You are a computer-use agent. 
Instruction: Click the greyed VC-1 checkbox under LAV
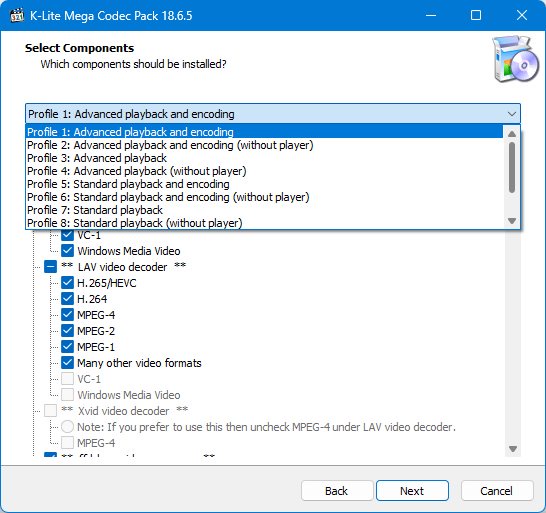coord(67,379)
